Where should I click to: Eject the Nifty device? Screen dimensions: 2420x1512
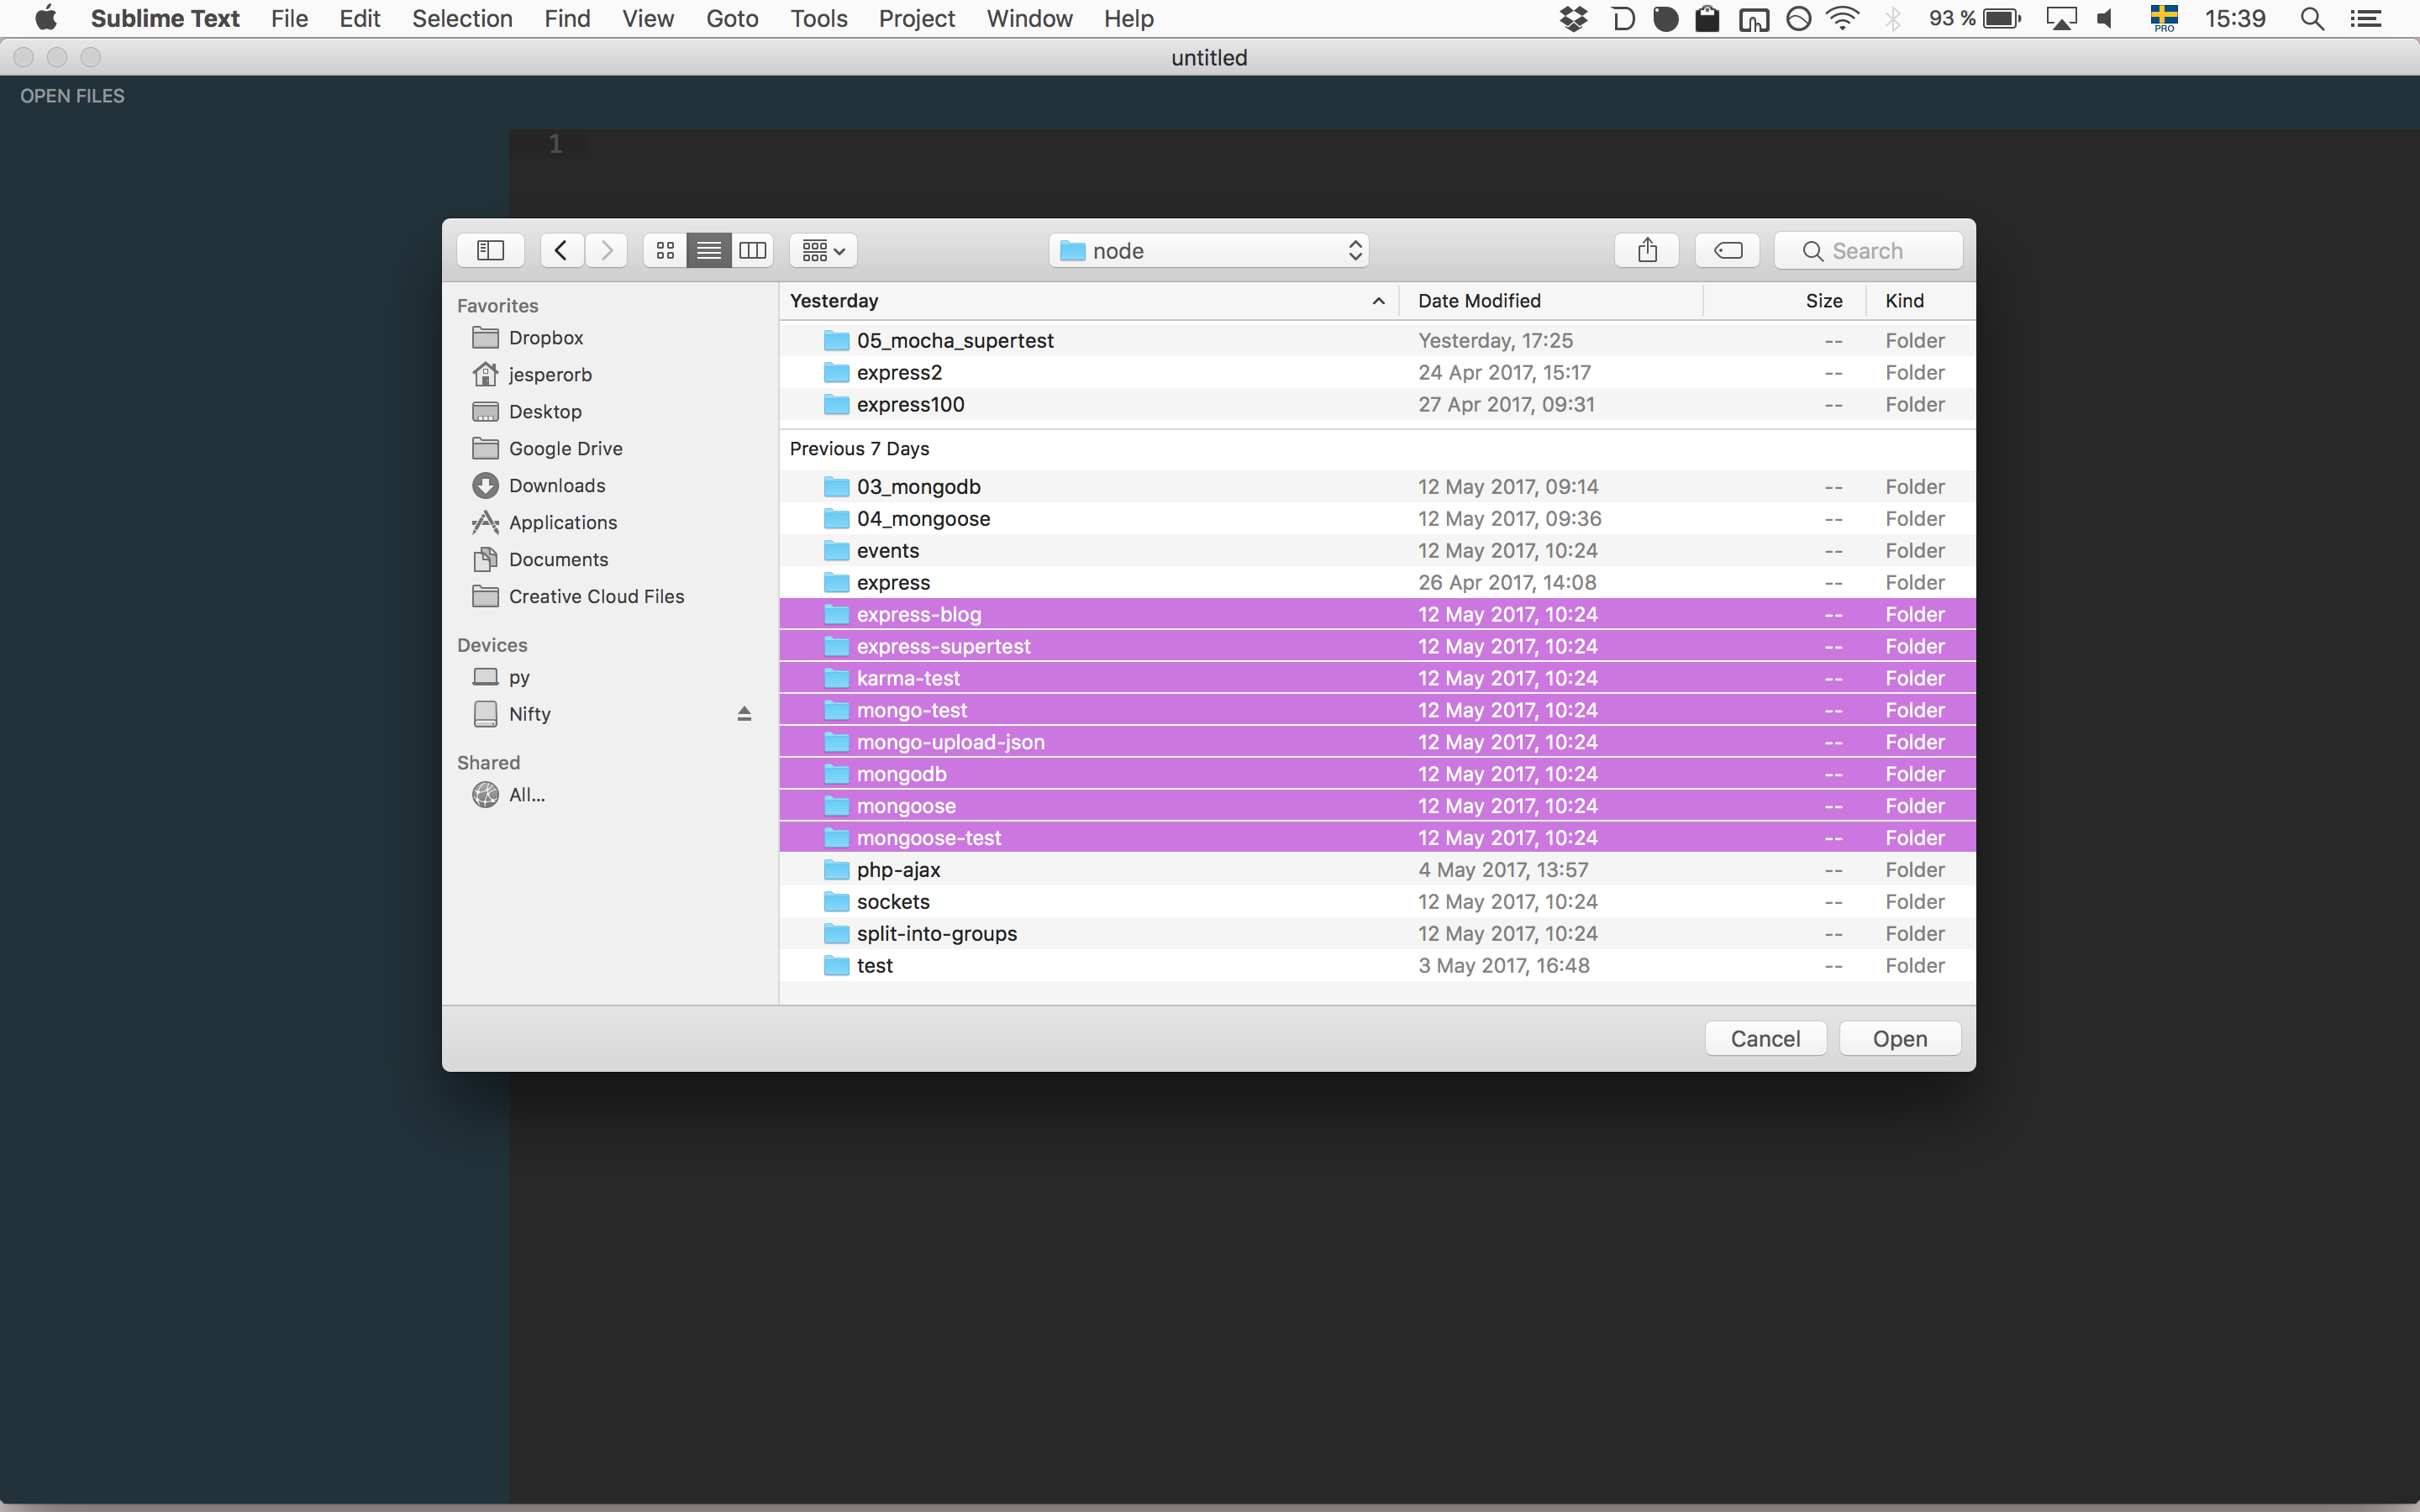pos(744,714)
